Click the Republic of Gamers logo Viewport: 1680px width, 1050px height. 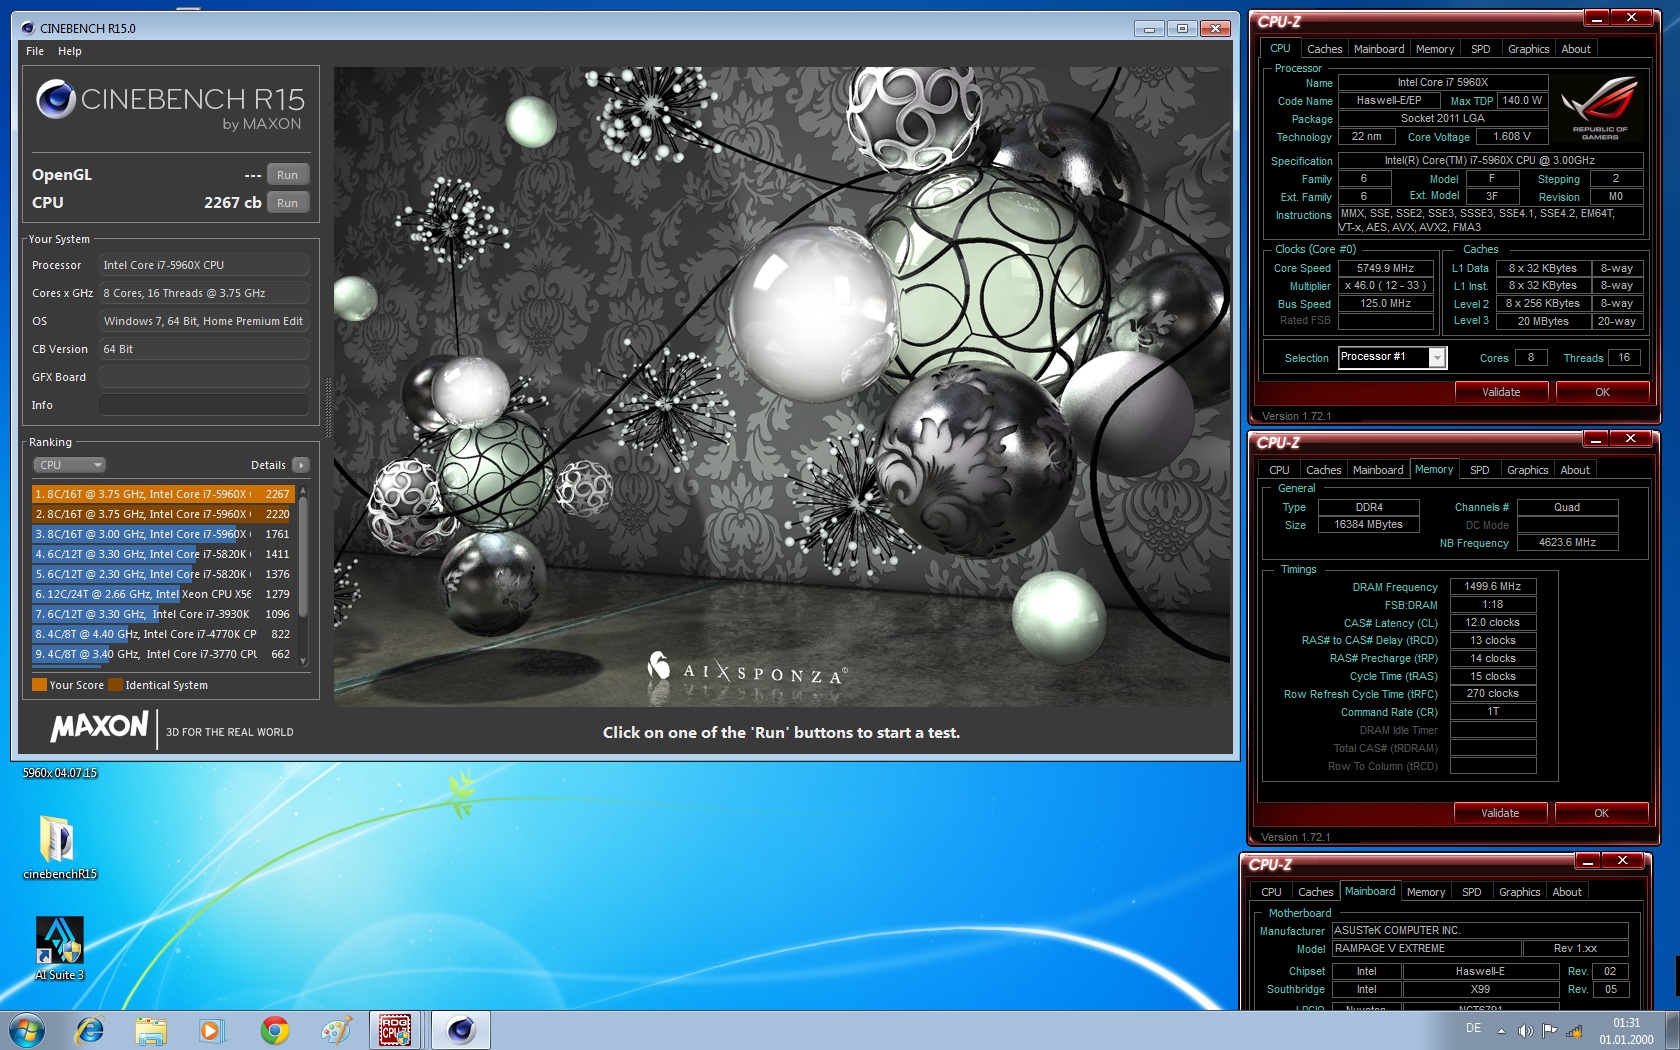click(x=1599, y=108)
